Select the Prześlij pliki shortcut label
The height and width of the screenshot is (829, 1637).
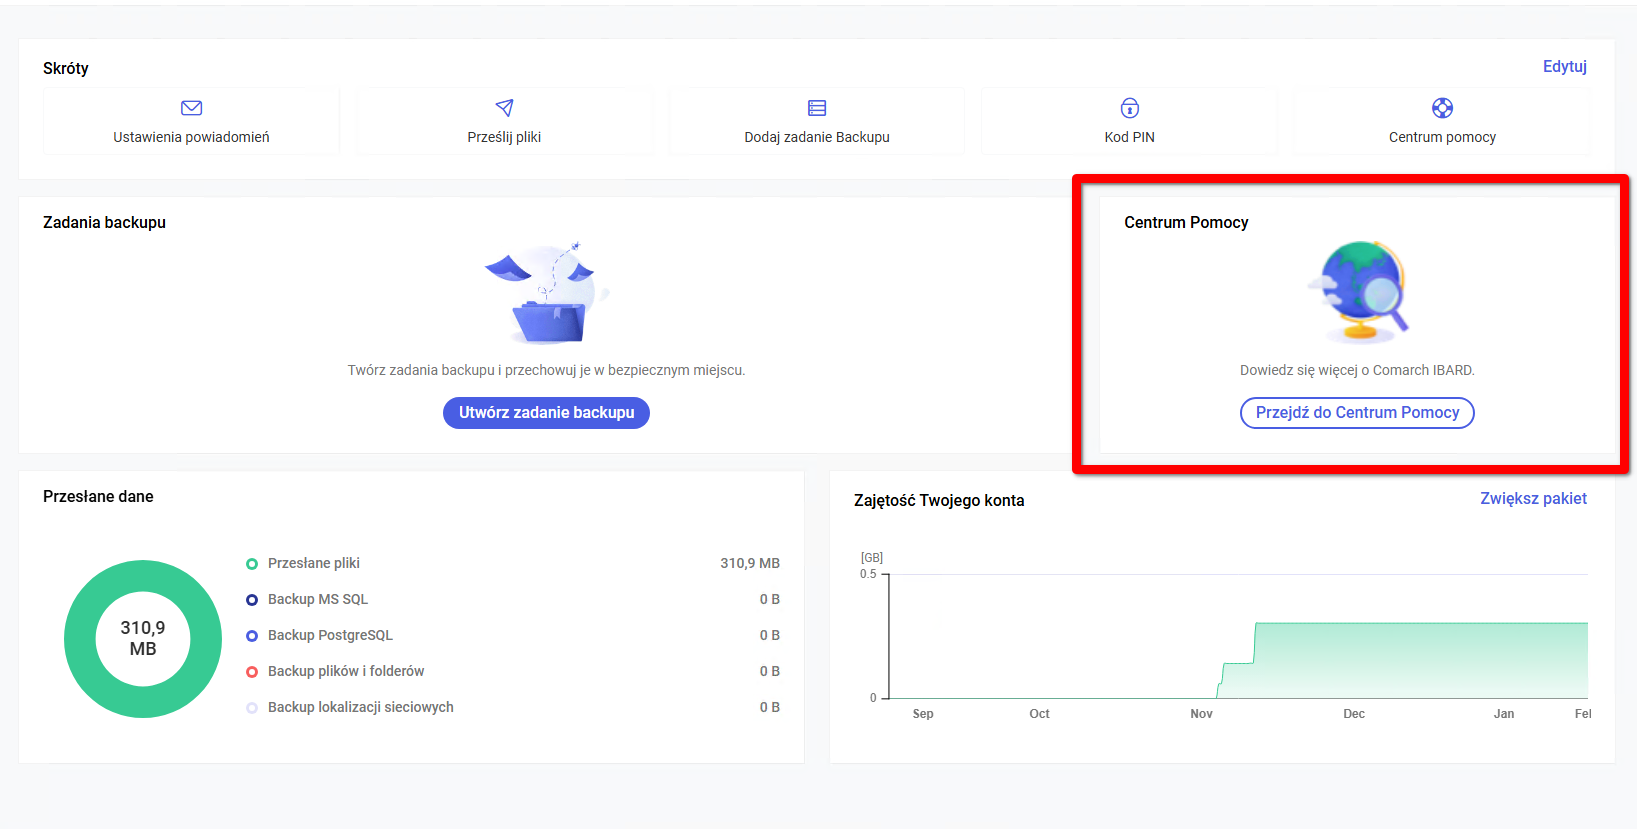pyautogui.click(x=504, y=137)
